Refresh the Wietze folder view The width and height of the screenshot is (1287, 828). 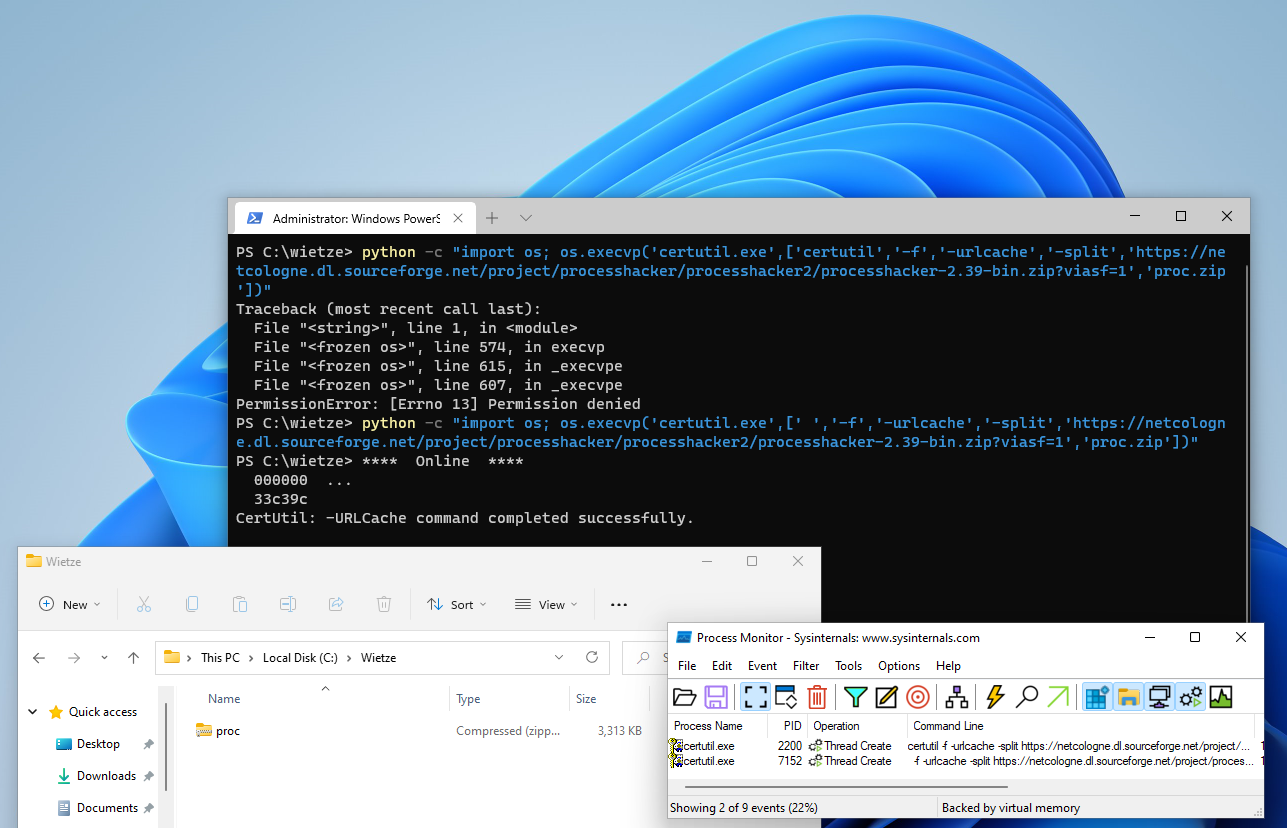[x=592, y=658]
